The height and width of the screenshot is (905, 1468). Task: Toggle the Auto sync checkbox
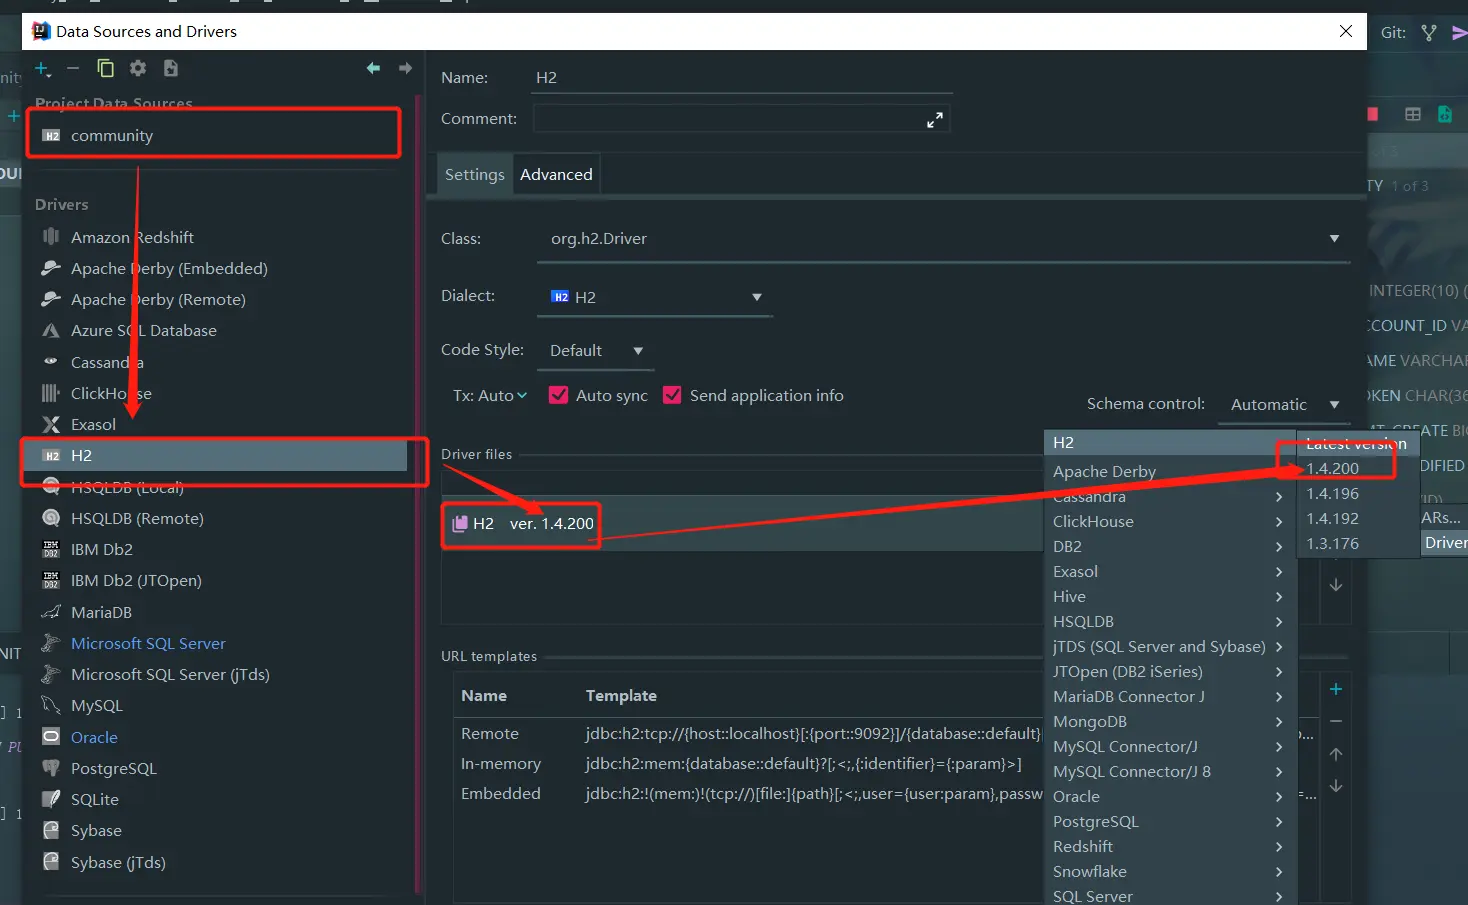(x=559, y=395)
